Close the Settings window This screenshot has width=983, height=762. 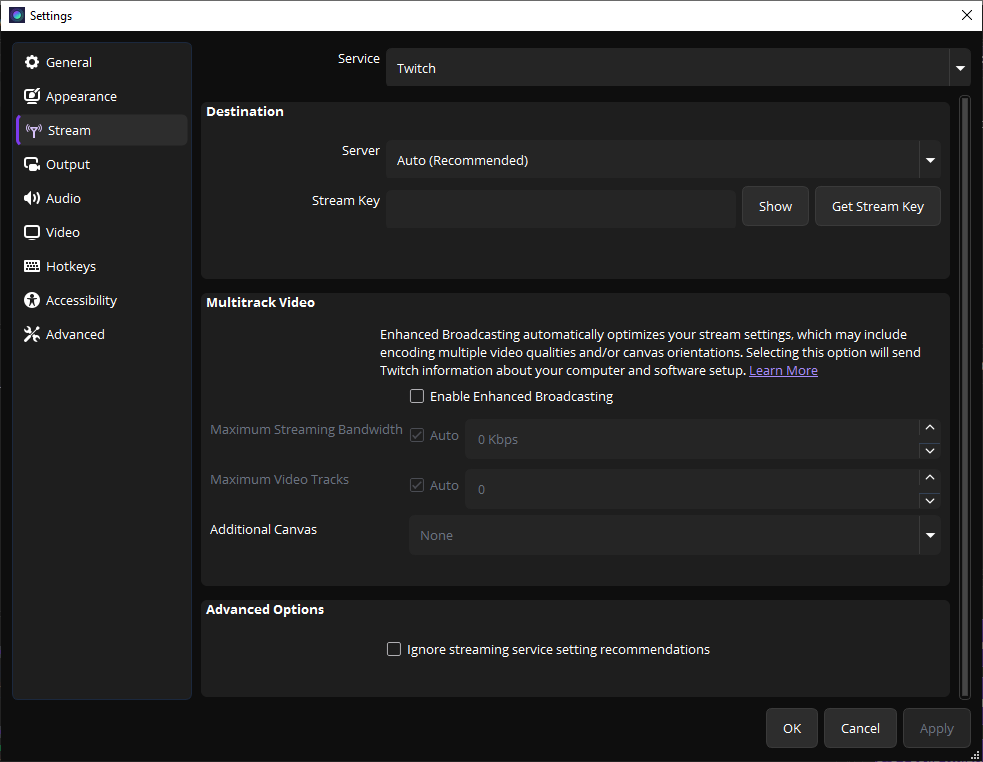coord(967,15)
